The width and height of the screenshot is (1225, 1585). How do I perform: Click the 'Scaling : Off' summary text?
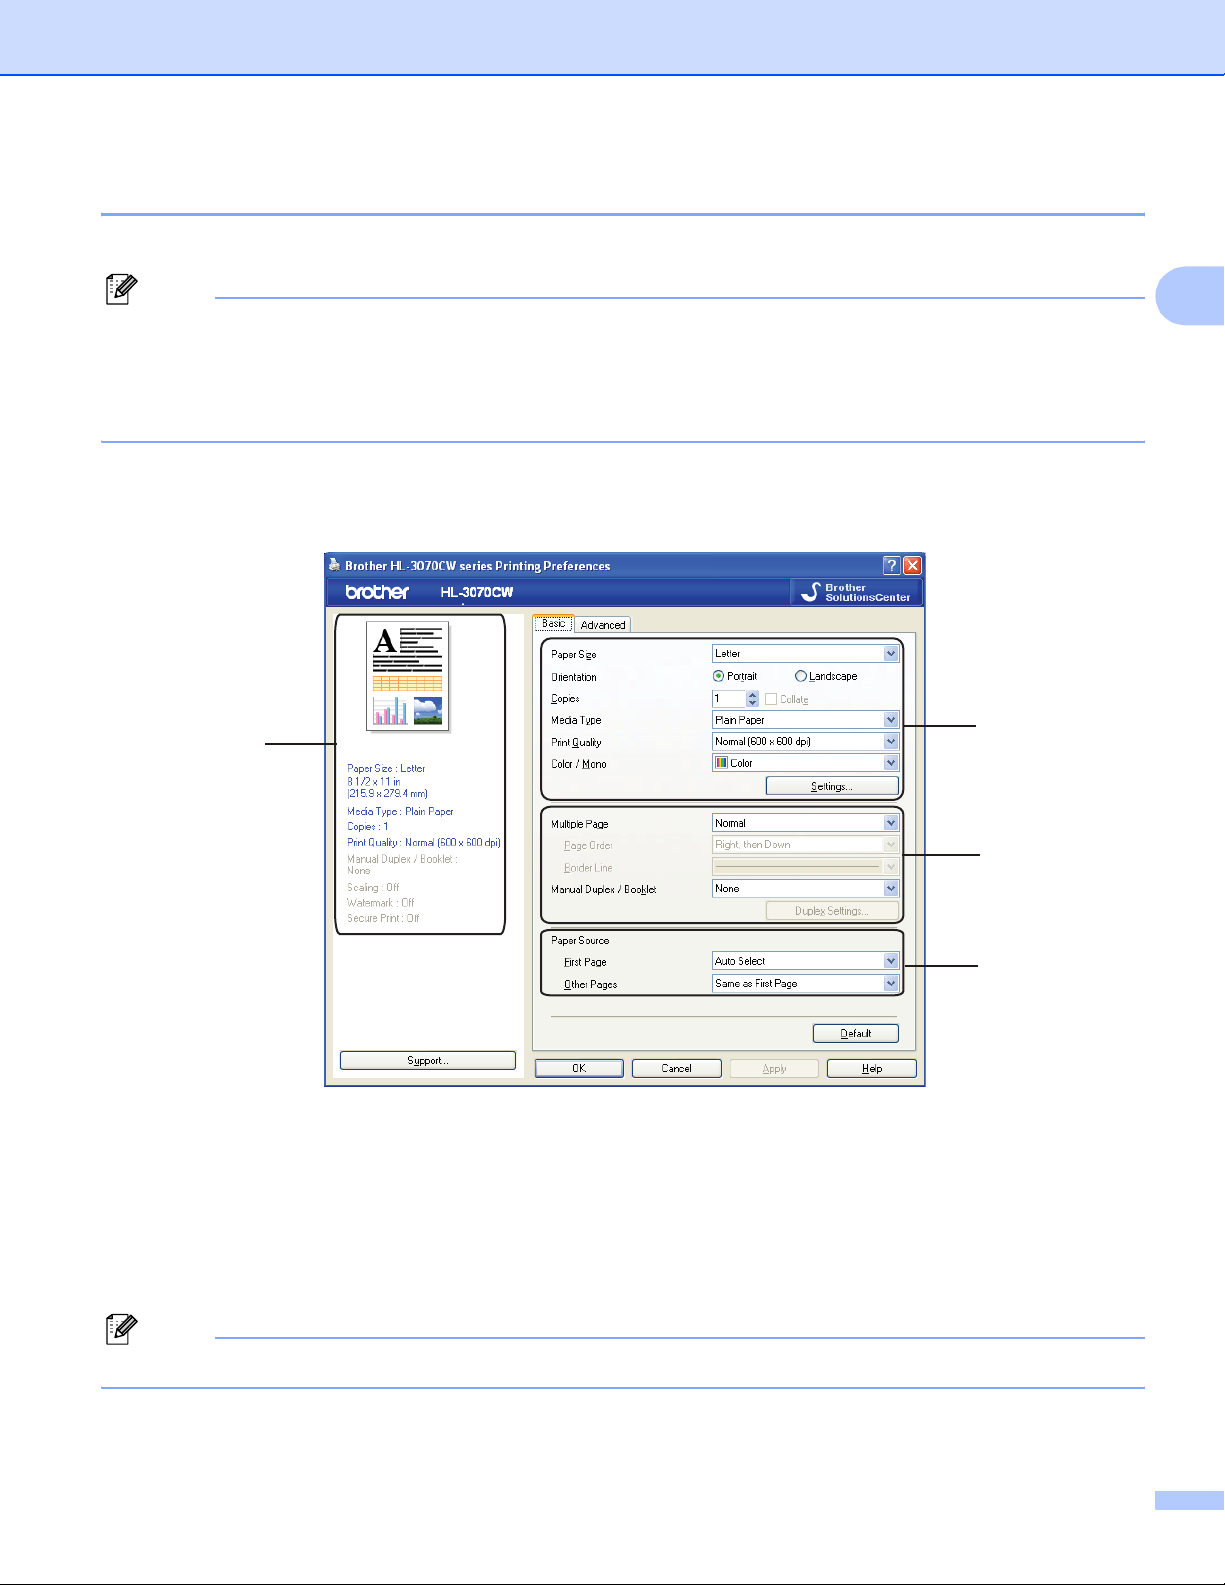(373, 887)
